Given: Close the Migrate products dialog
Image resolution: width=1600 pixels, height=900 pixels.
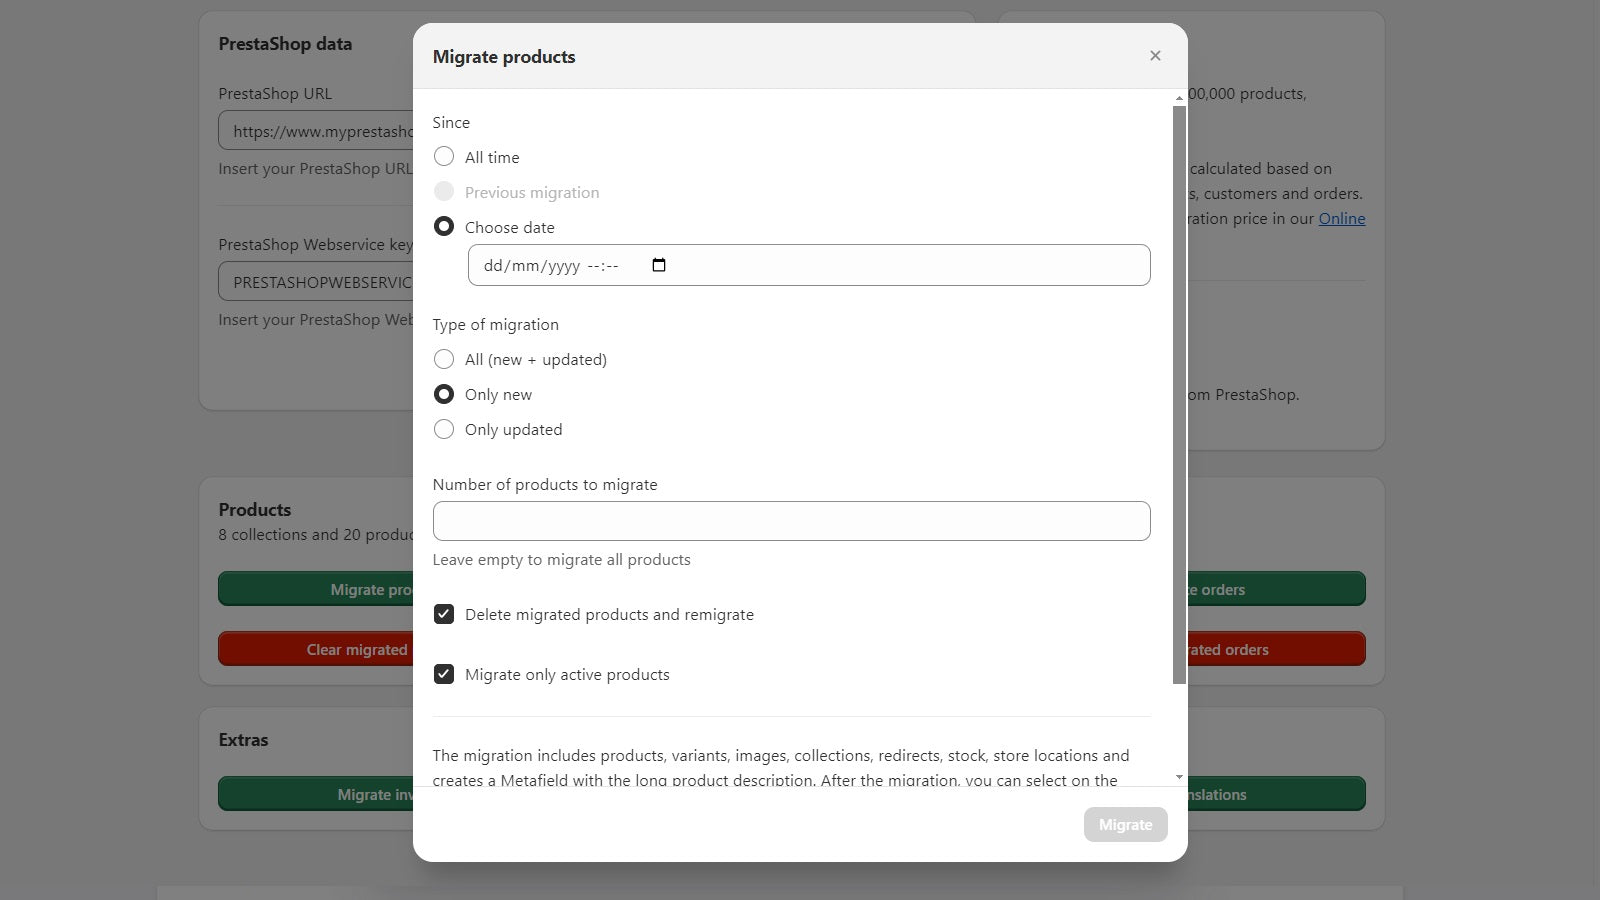Looking at the screenshot, I should [x=1155, y=55].
